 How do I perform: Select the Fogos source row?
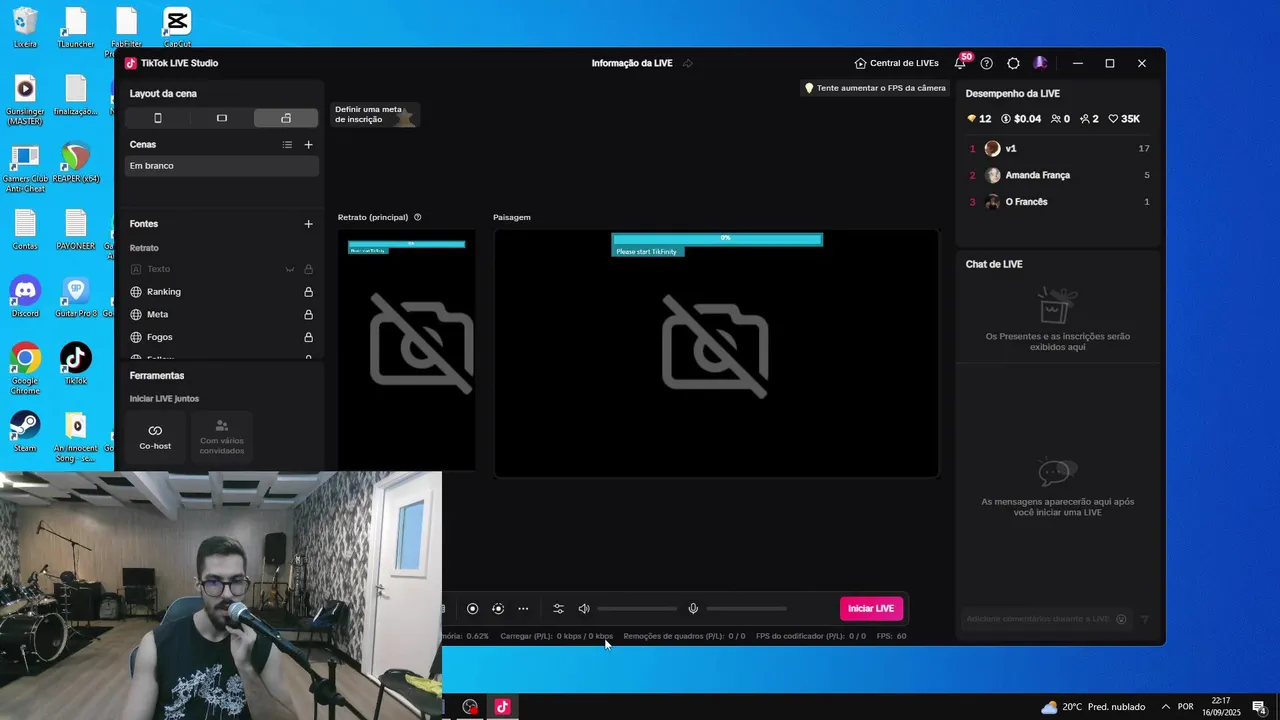(x=221, y=338)
